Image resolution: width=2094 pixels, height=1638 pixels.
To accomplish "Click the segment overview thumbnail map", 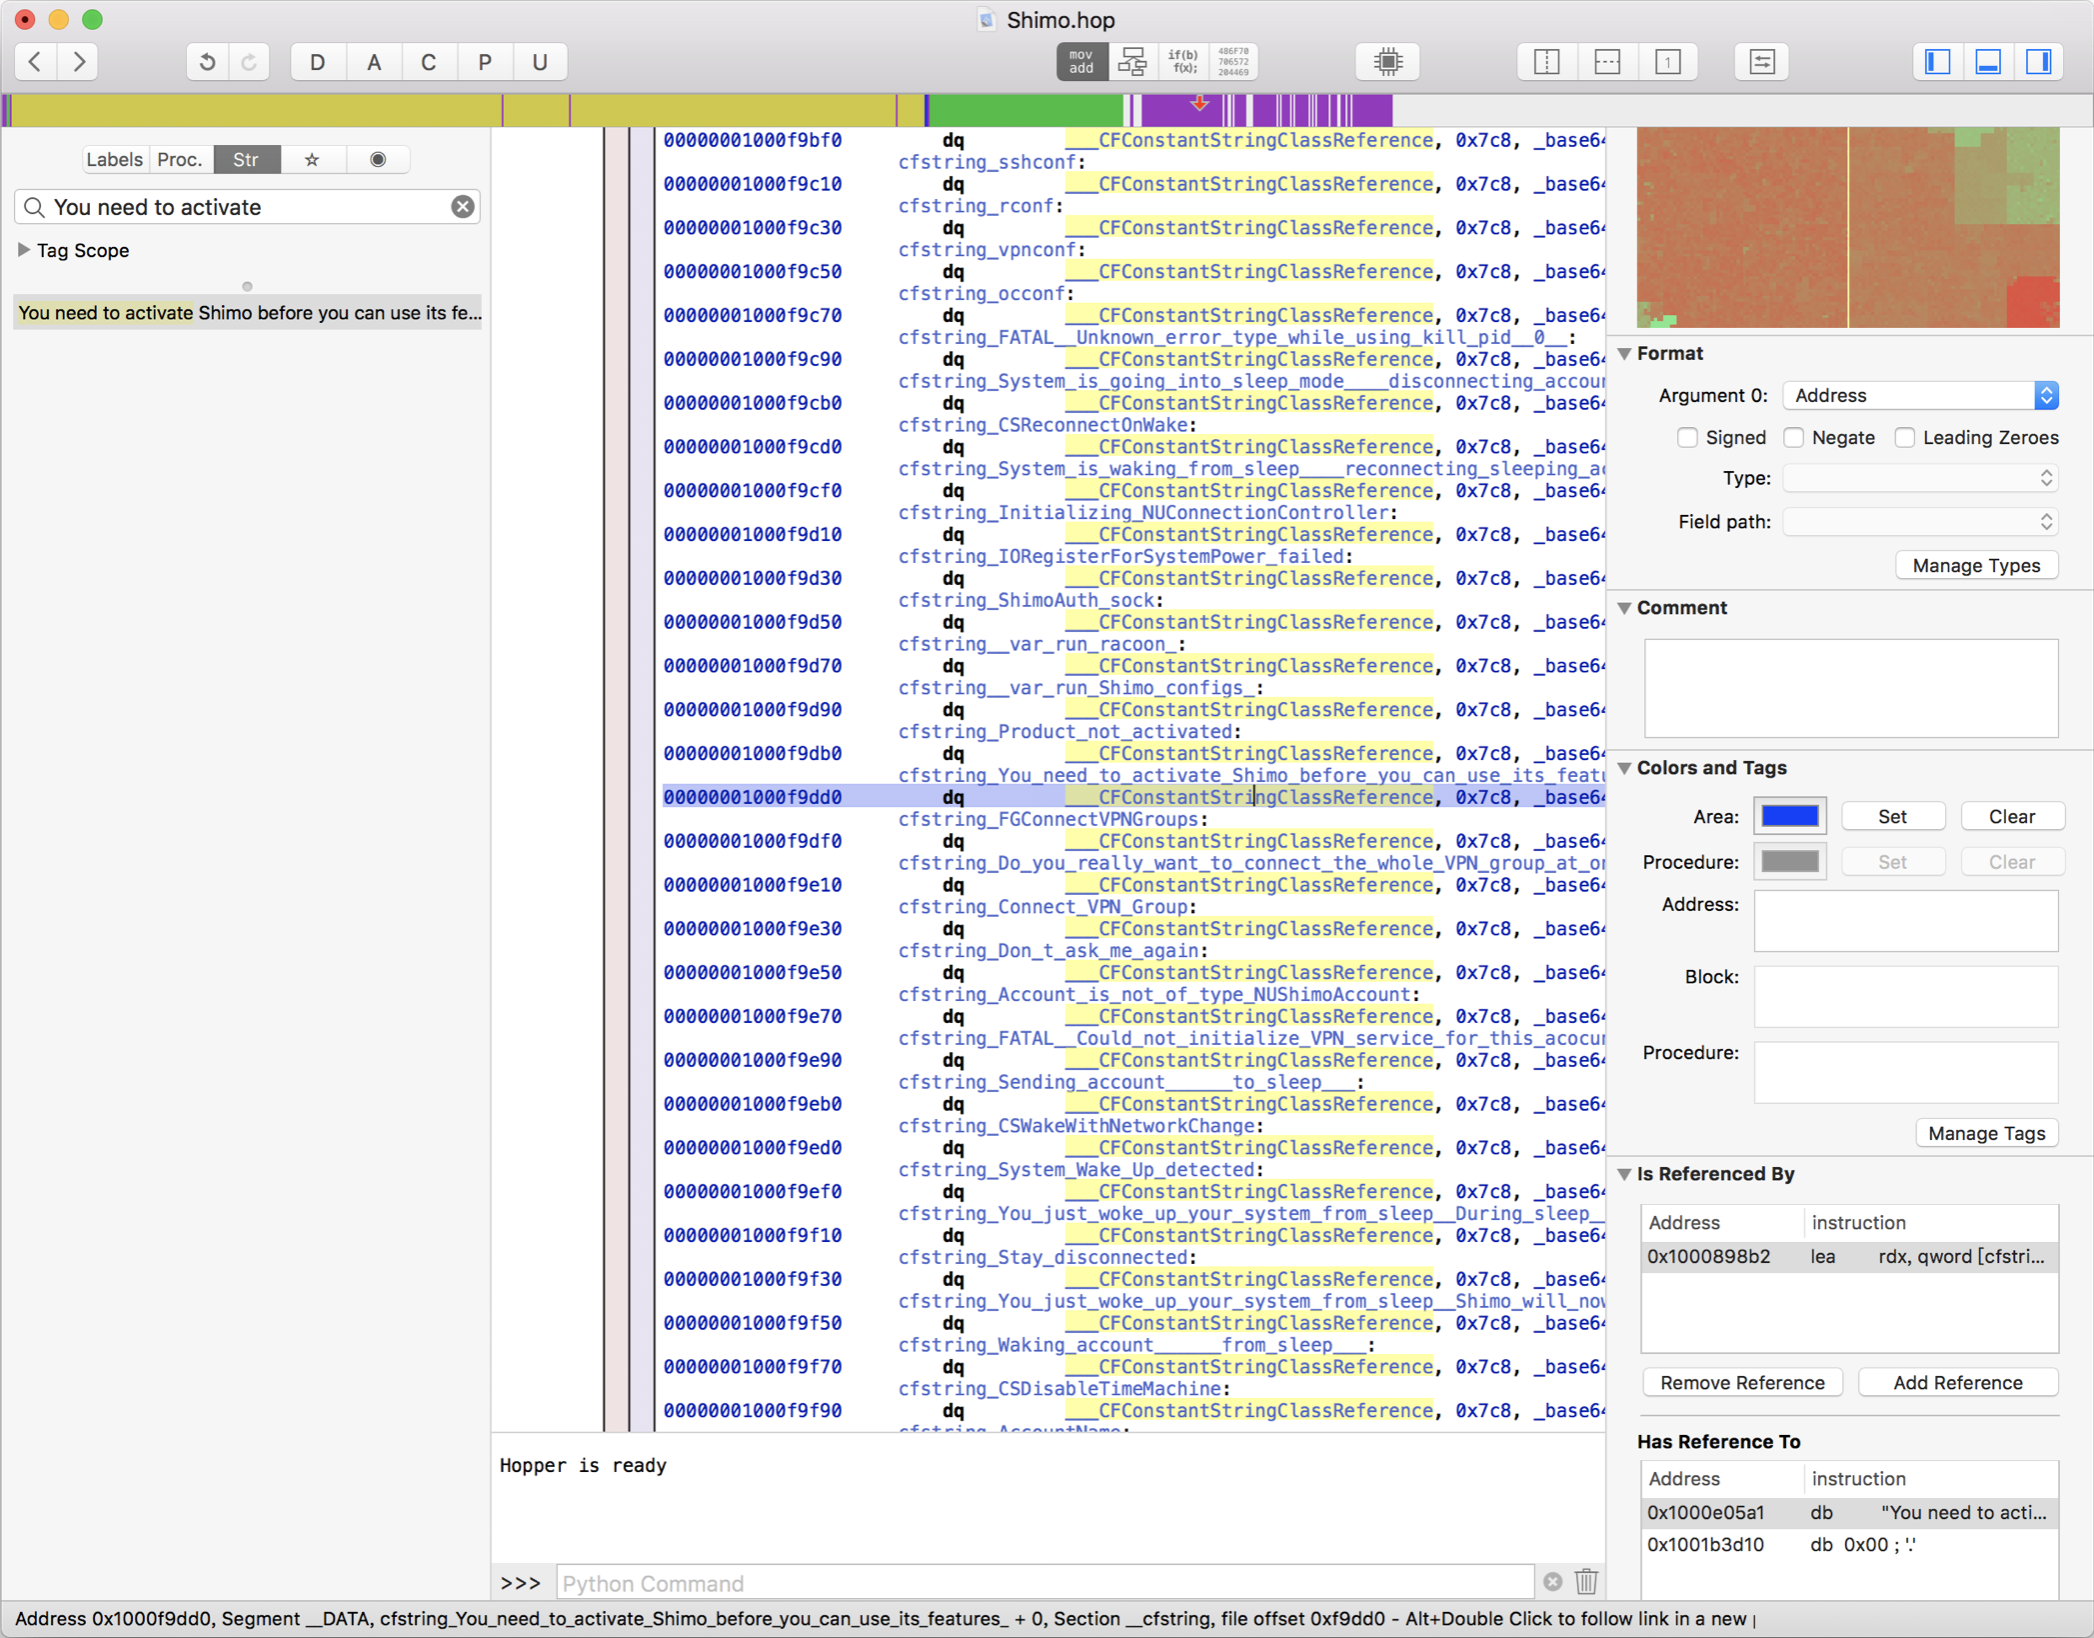I will pos(1848,228).
